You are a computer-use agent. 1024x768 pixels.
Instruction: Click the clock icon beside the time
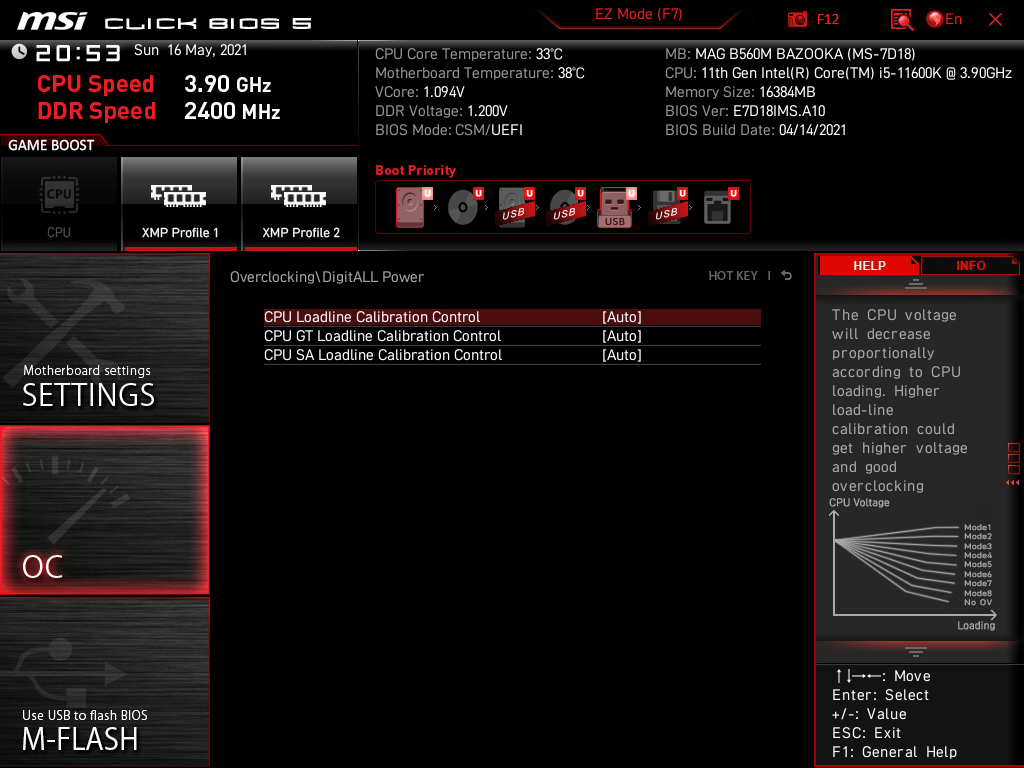[20, 52]
